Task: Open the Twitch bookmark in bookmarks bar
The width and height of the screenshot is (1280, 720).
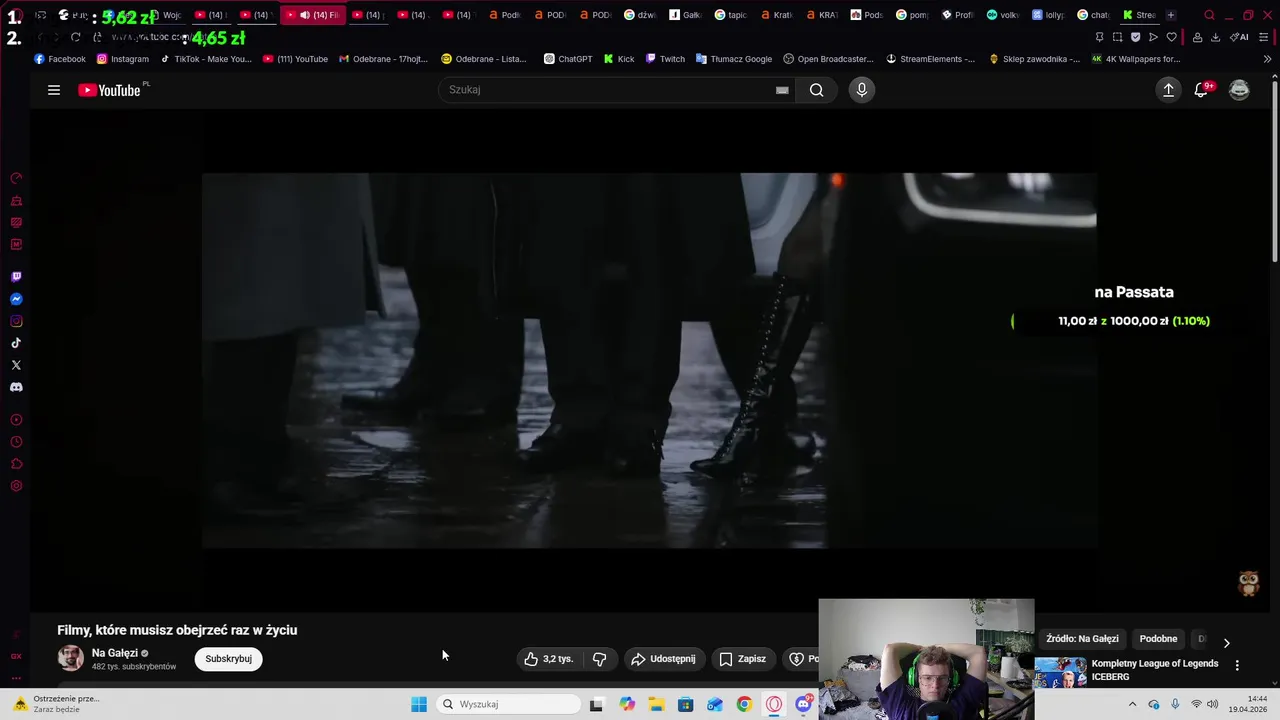Action: pyautogui.click(x=665, y=59)
